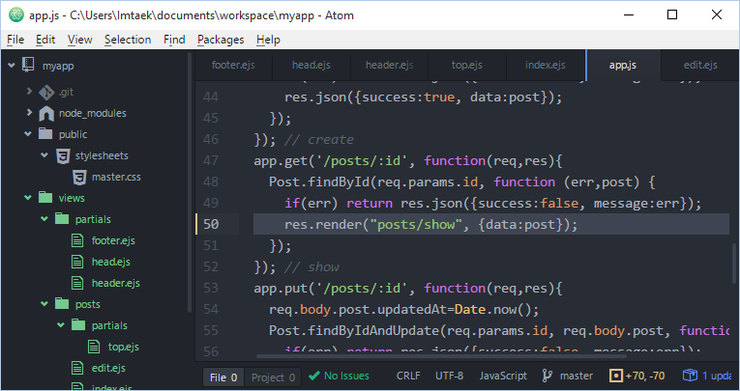Click the No Issues linter status
The width and height of the screenshot is (740, 391).
[339, 376]
